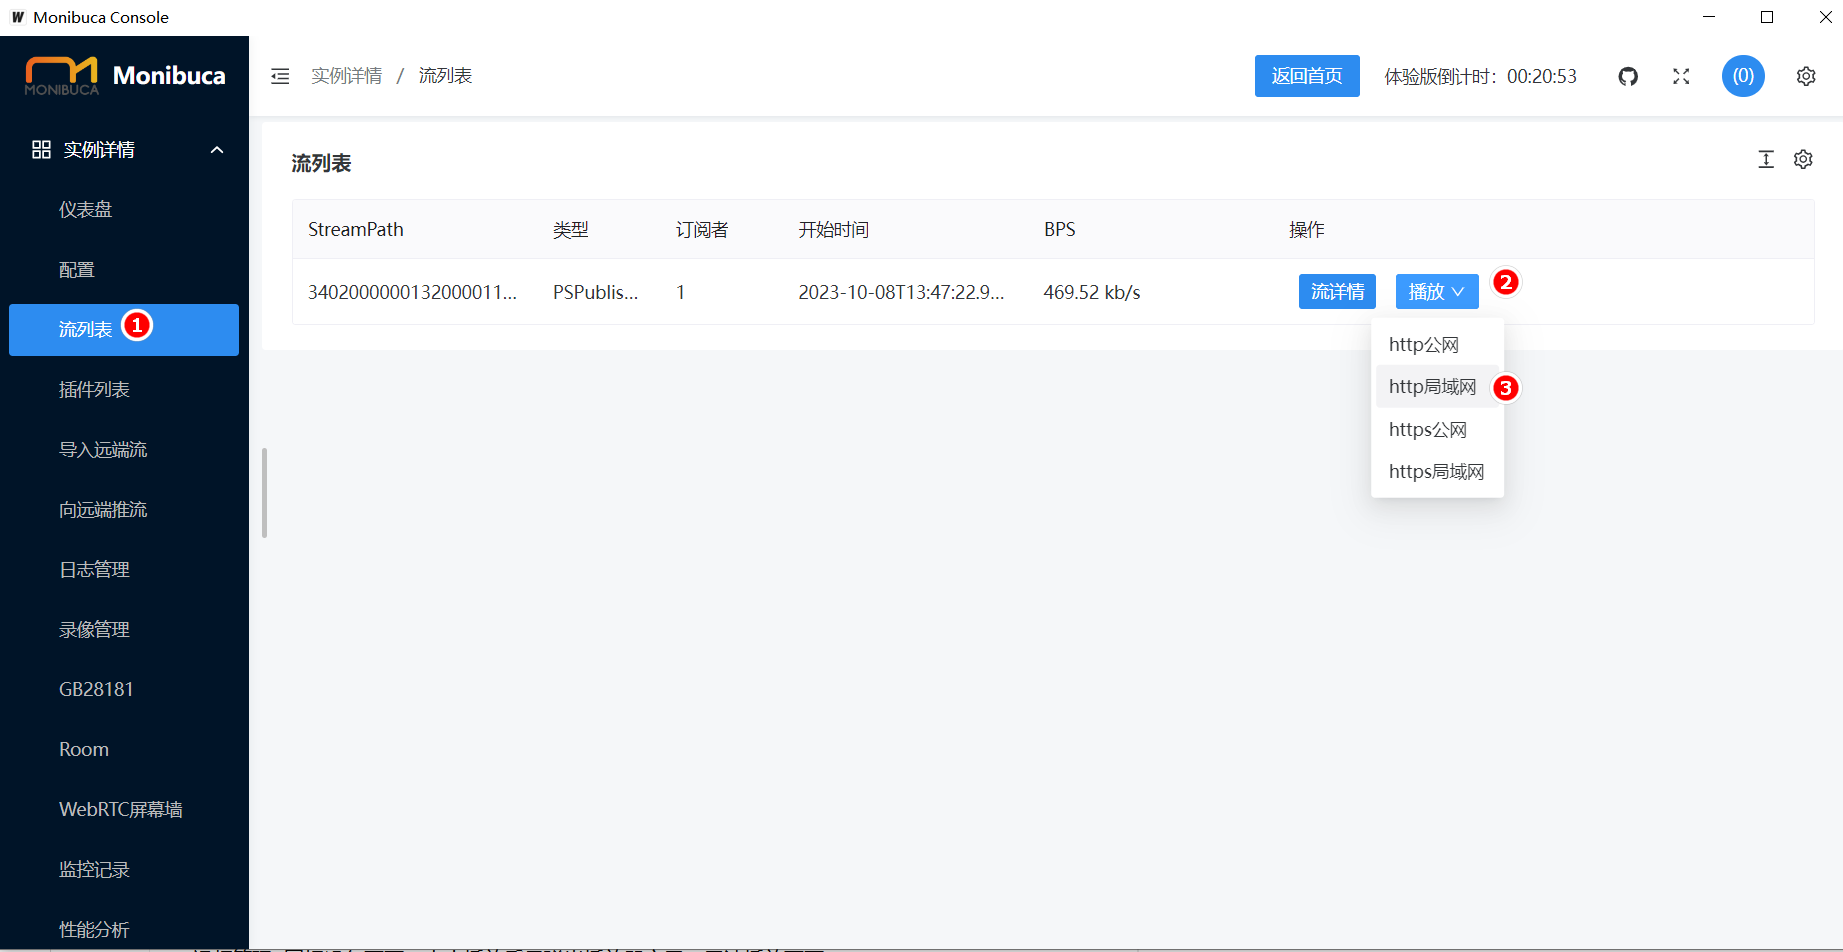
Task: Open 仪表盘 in the sidebar
Action: coord(124,210)
